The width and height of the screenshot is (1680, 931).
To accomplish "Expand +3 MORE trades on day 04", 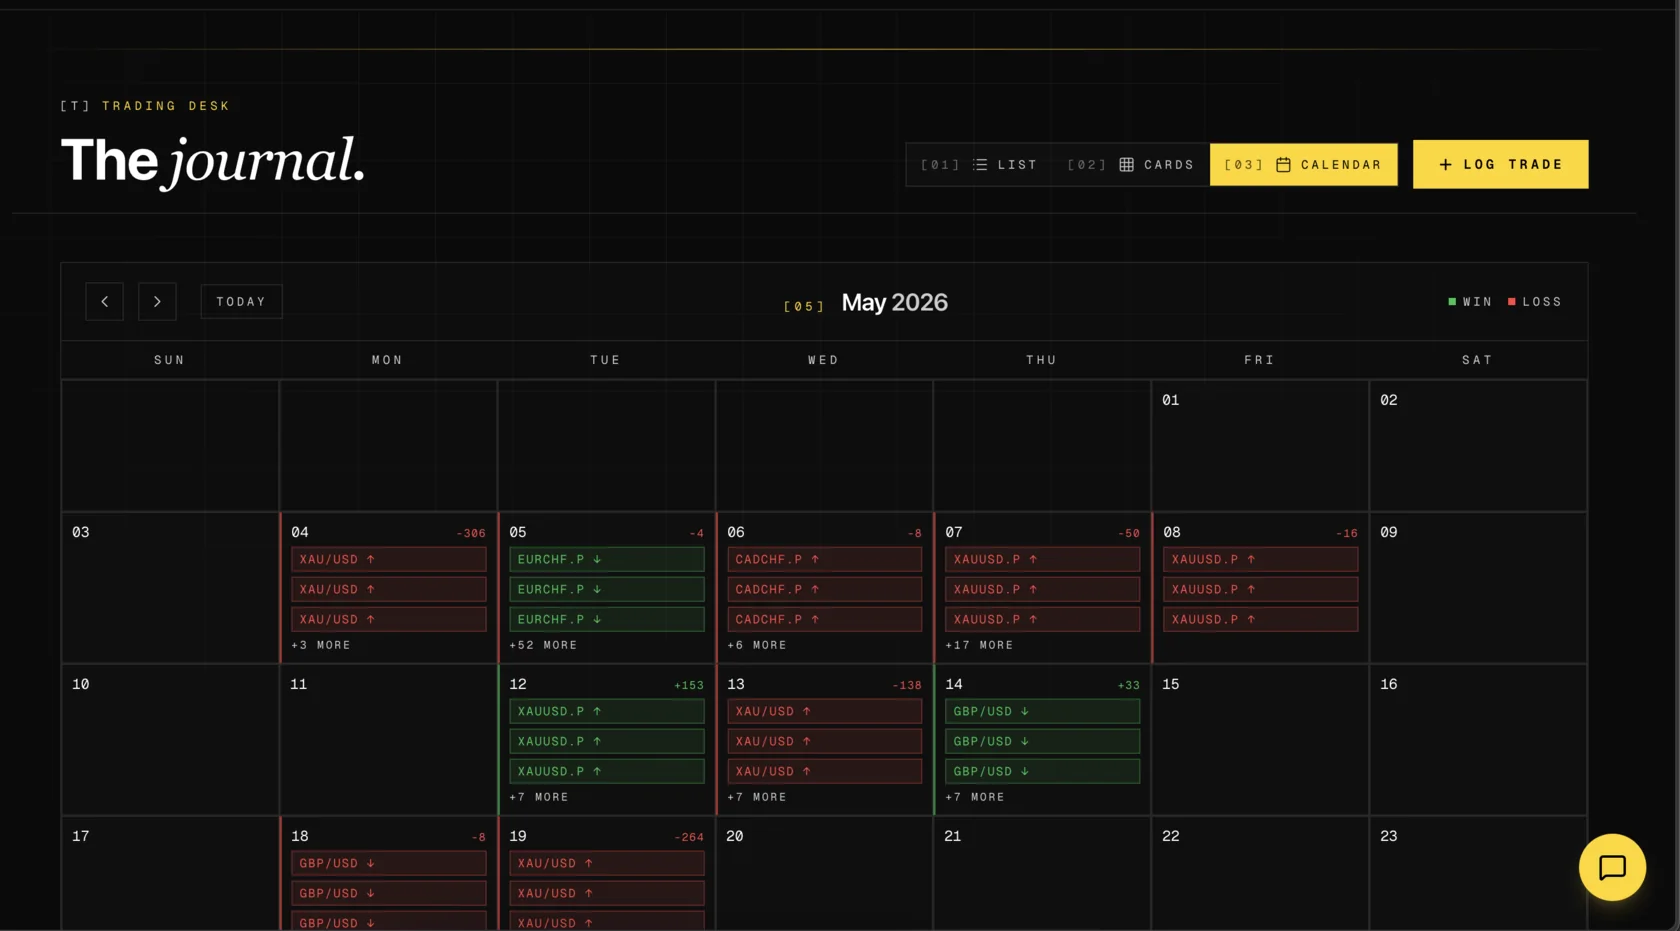I will coord(321,646).
